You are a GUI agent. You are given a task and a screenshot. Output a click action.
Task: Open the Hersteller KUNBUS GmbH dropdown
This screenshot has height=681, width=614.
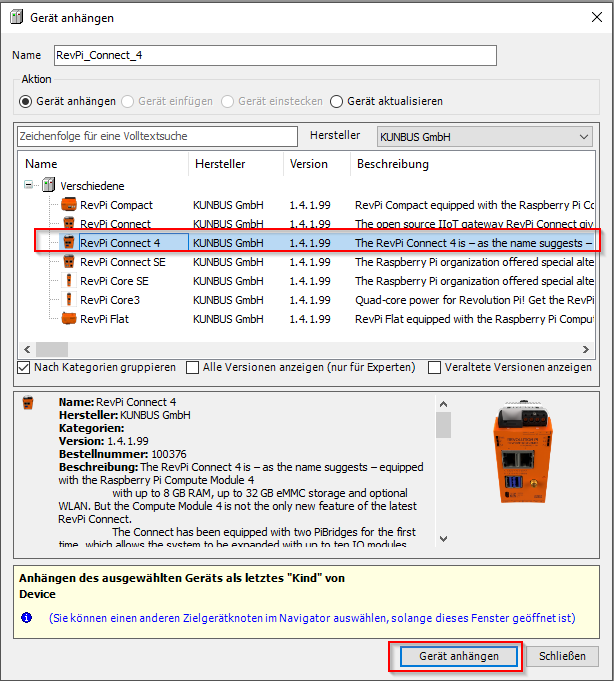[x=485, y=137]
